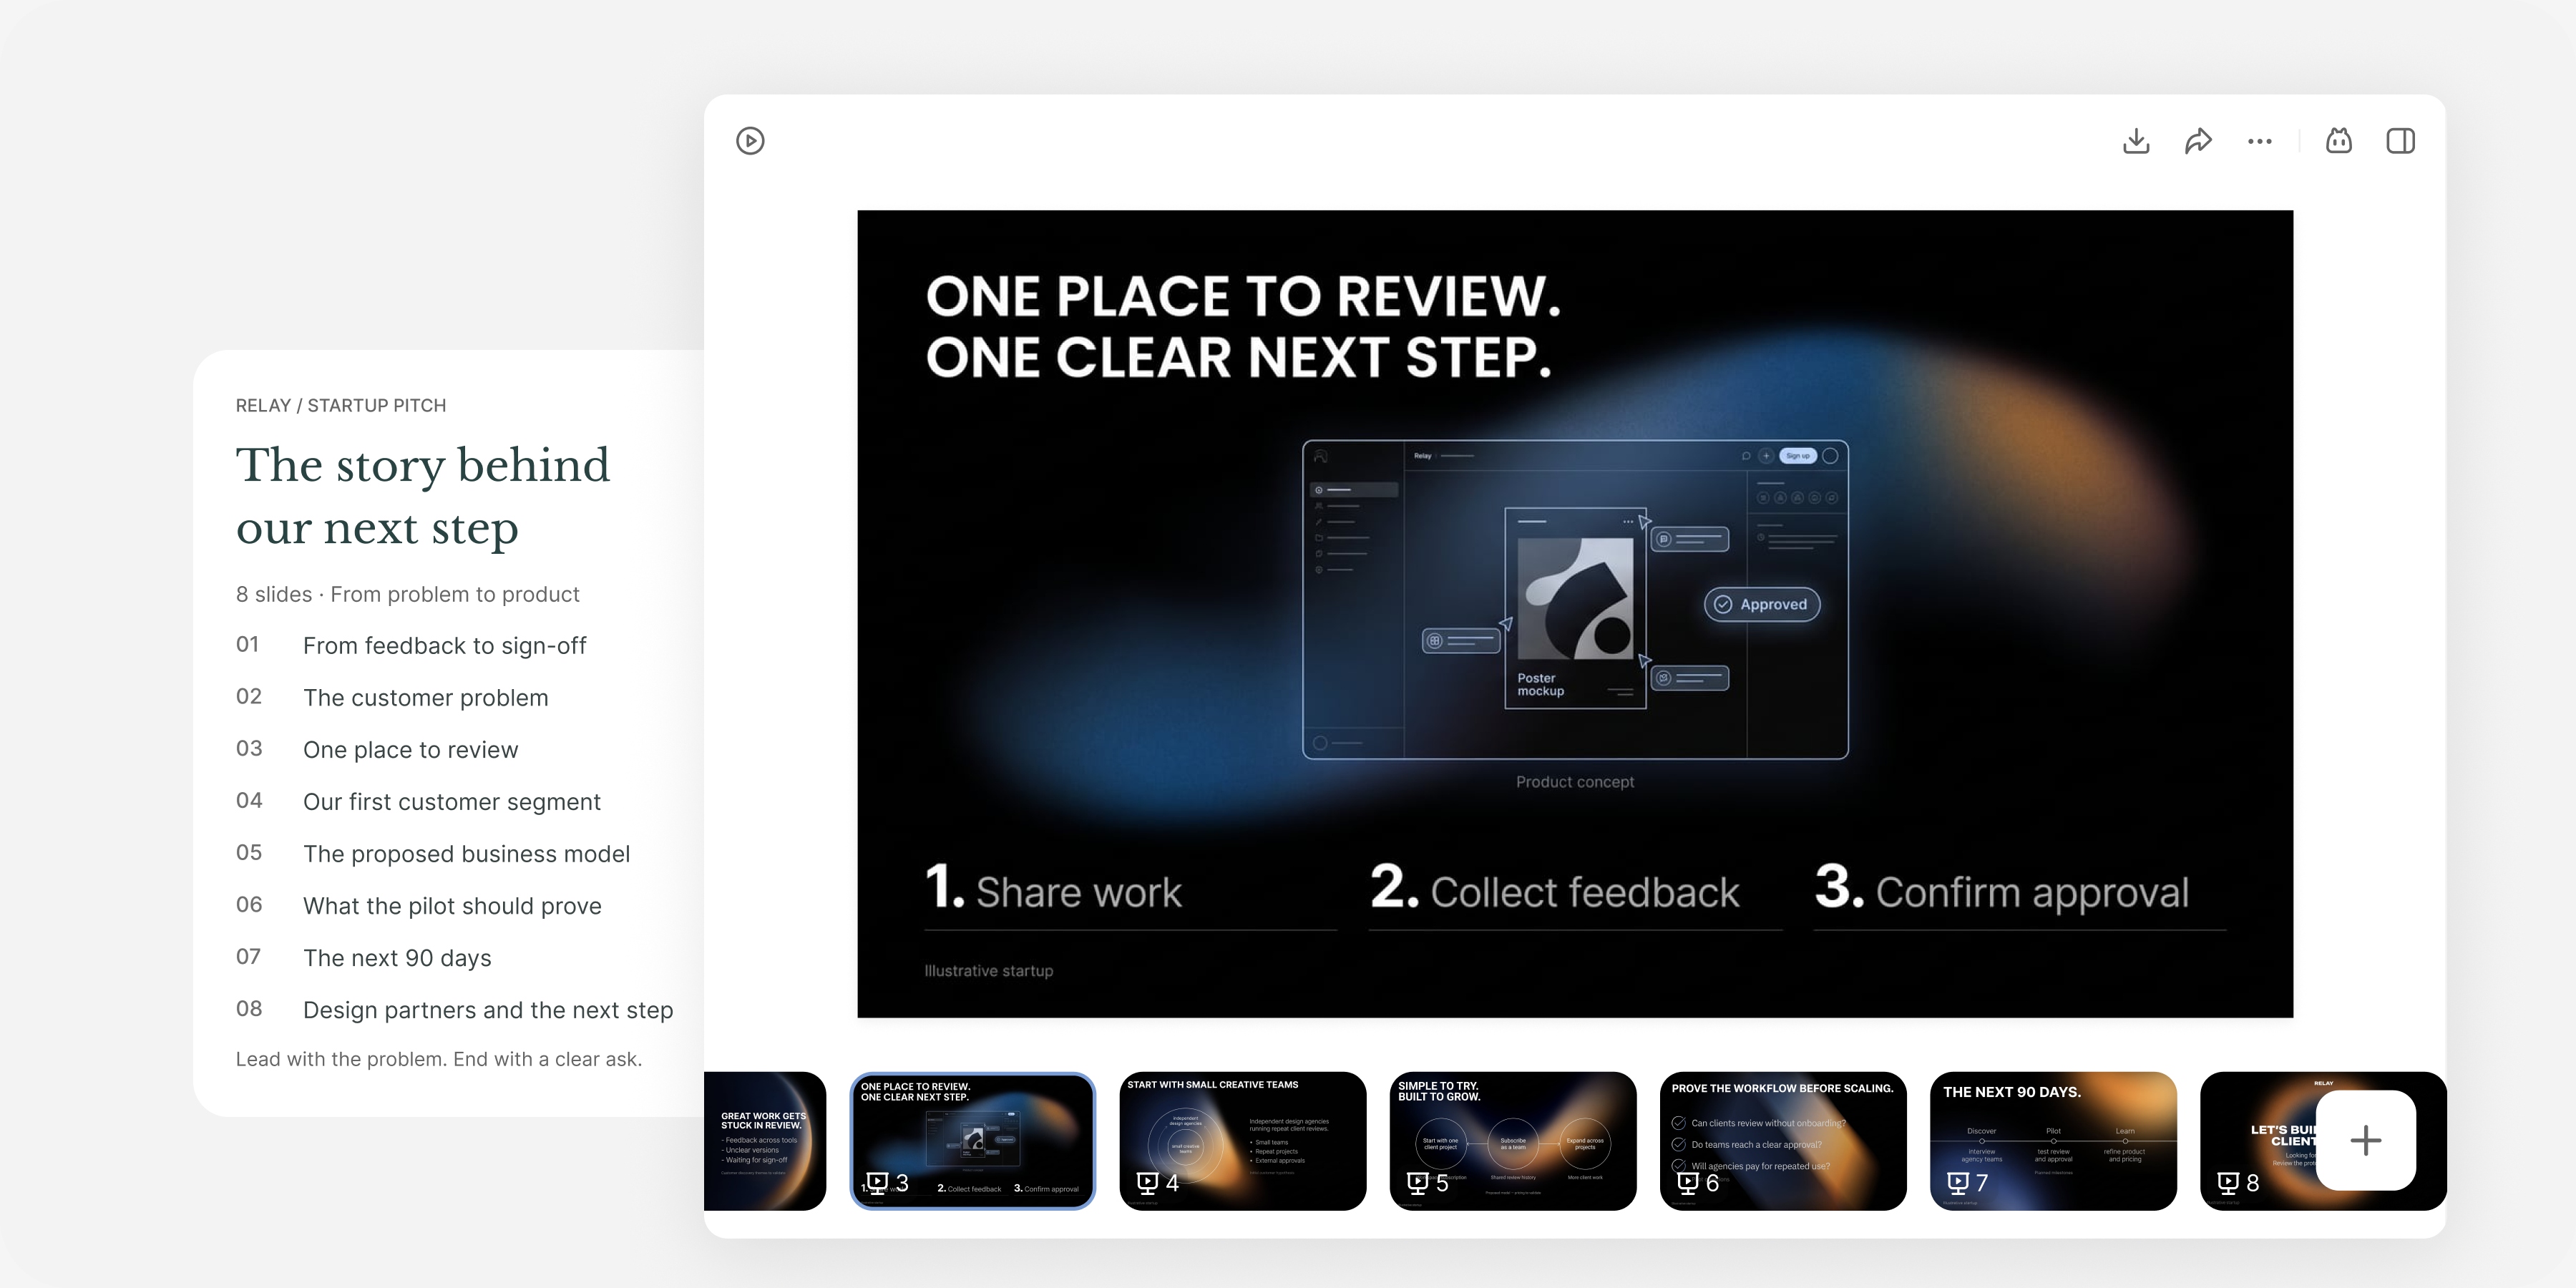
Task: Select slide 5 thumbnail Simple to try
Action: coord(1513,1141)
